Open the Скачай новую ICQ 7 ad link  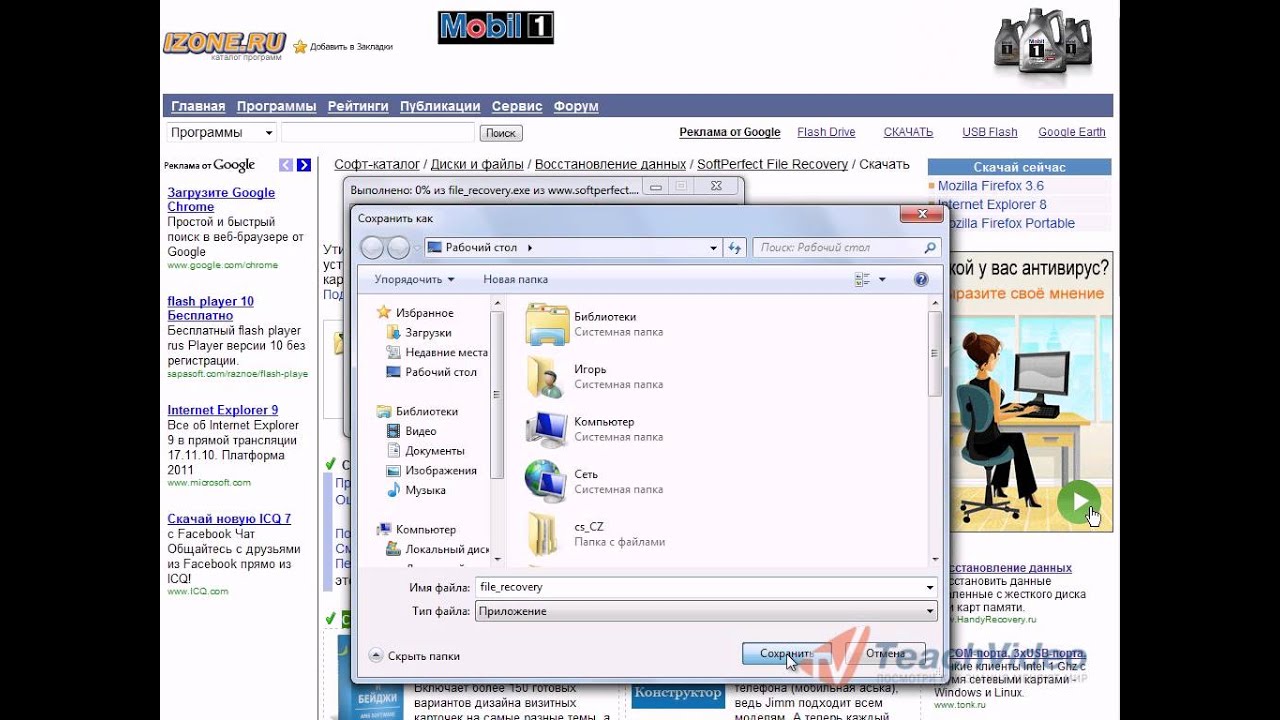point(229,519)
